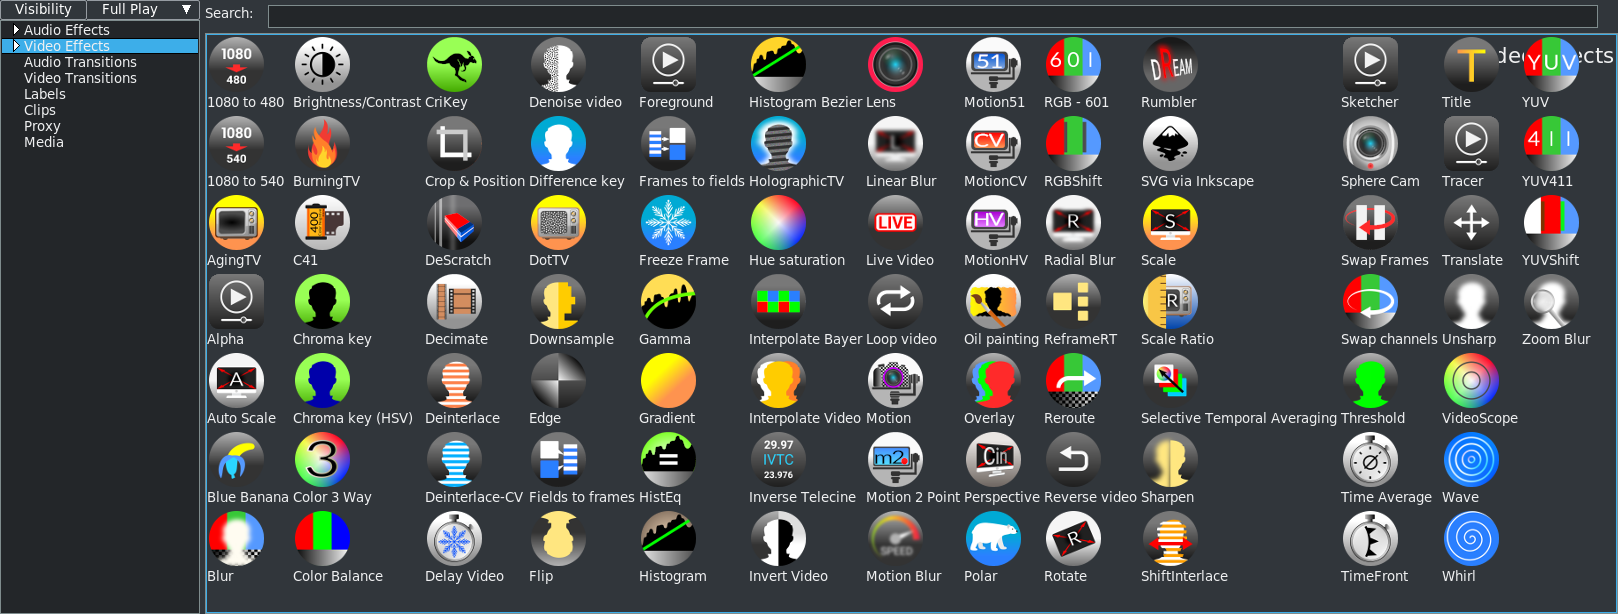Open the Visibility menu button
The height and width of the screenshot is (614, 1618).
(x=43, y=9)
